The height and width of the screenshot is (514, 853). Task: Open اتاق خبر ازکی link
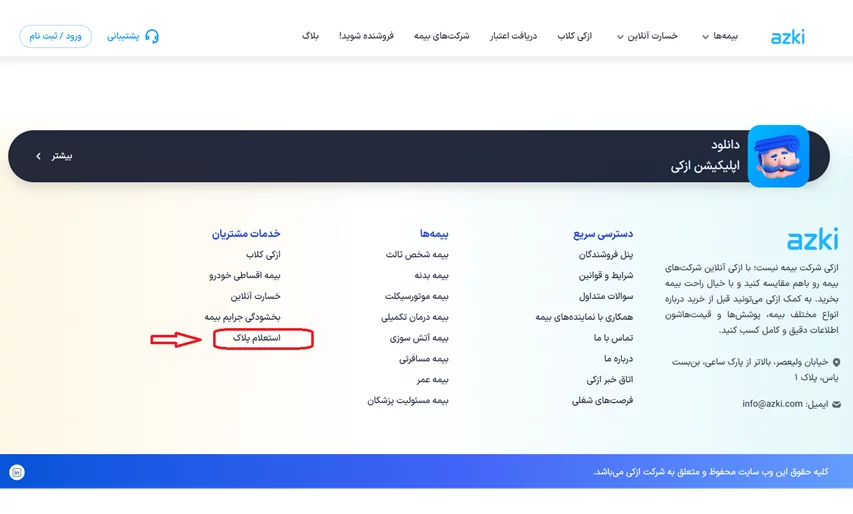[x=610, y=379]
